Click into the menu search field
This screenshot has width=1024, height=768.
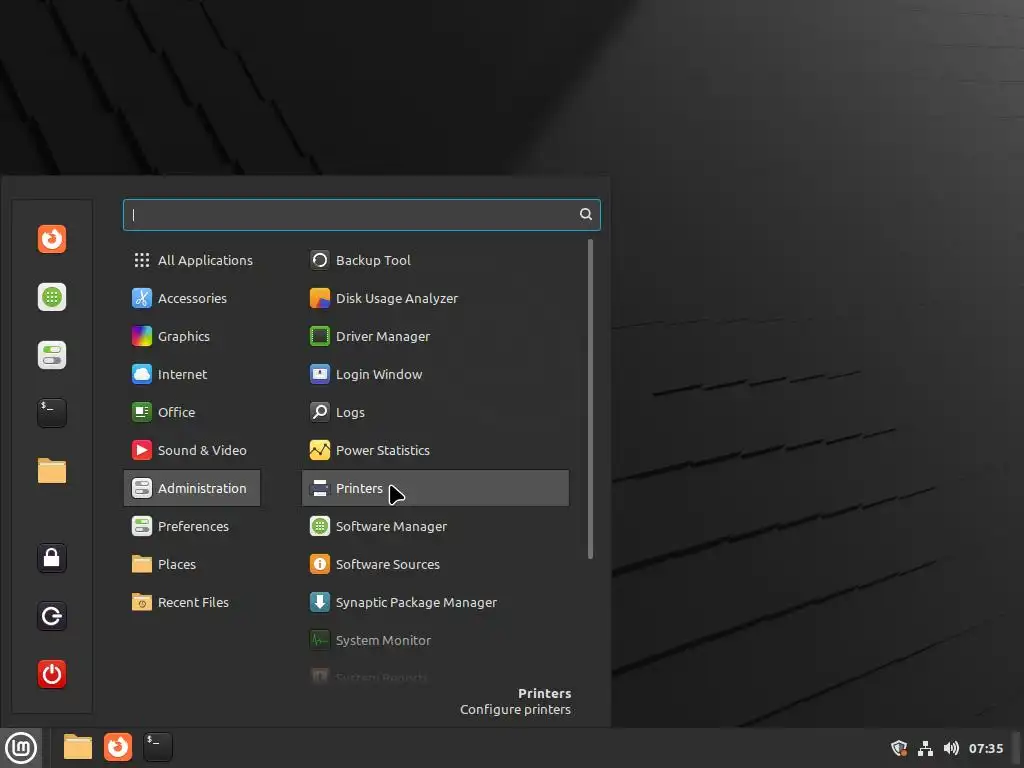click(x=361, y=215)
